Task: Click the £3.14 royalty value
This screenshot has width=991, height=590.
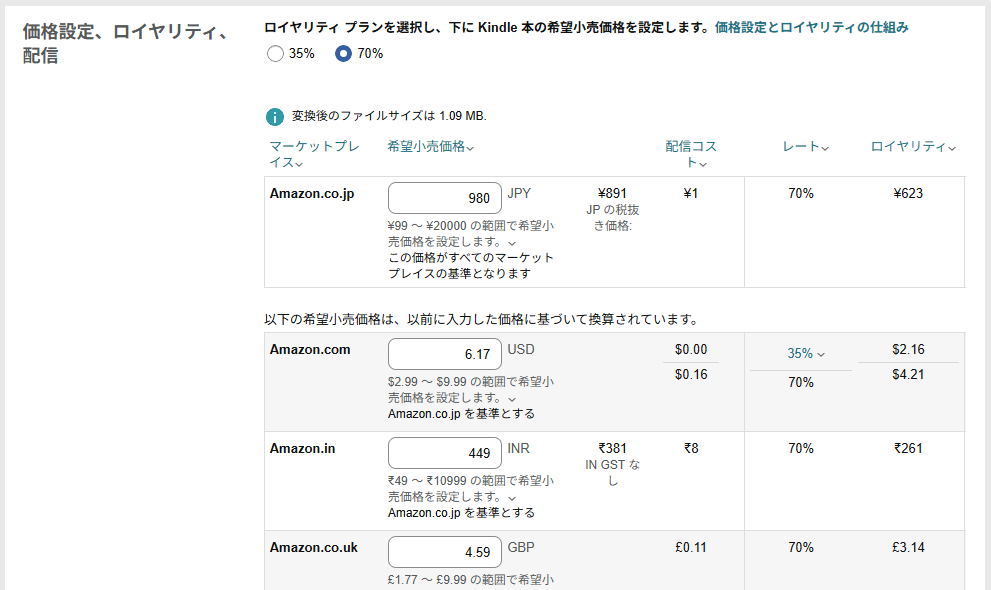Action: point(908,548)
